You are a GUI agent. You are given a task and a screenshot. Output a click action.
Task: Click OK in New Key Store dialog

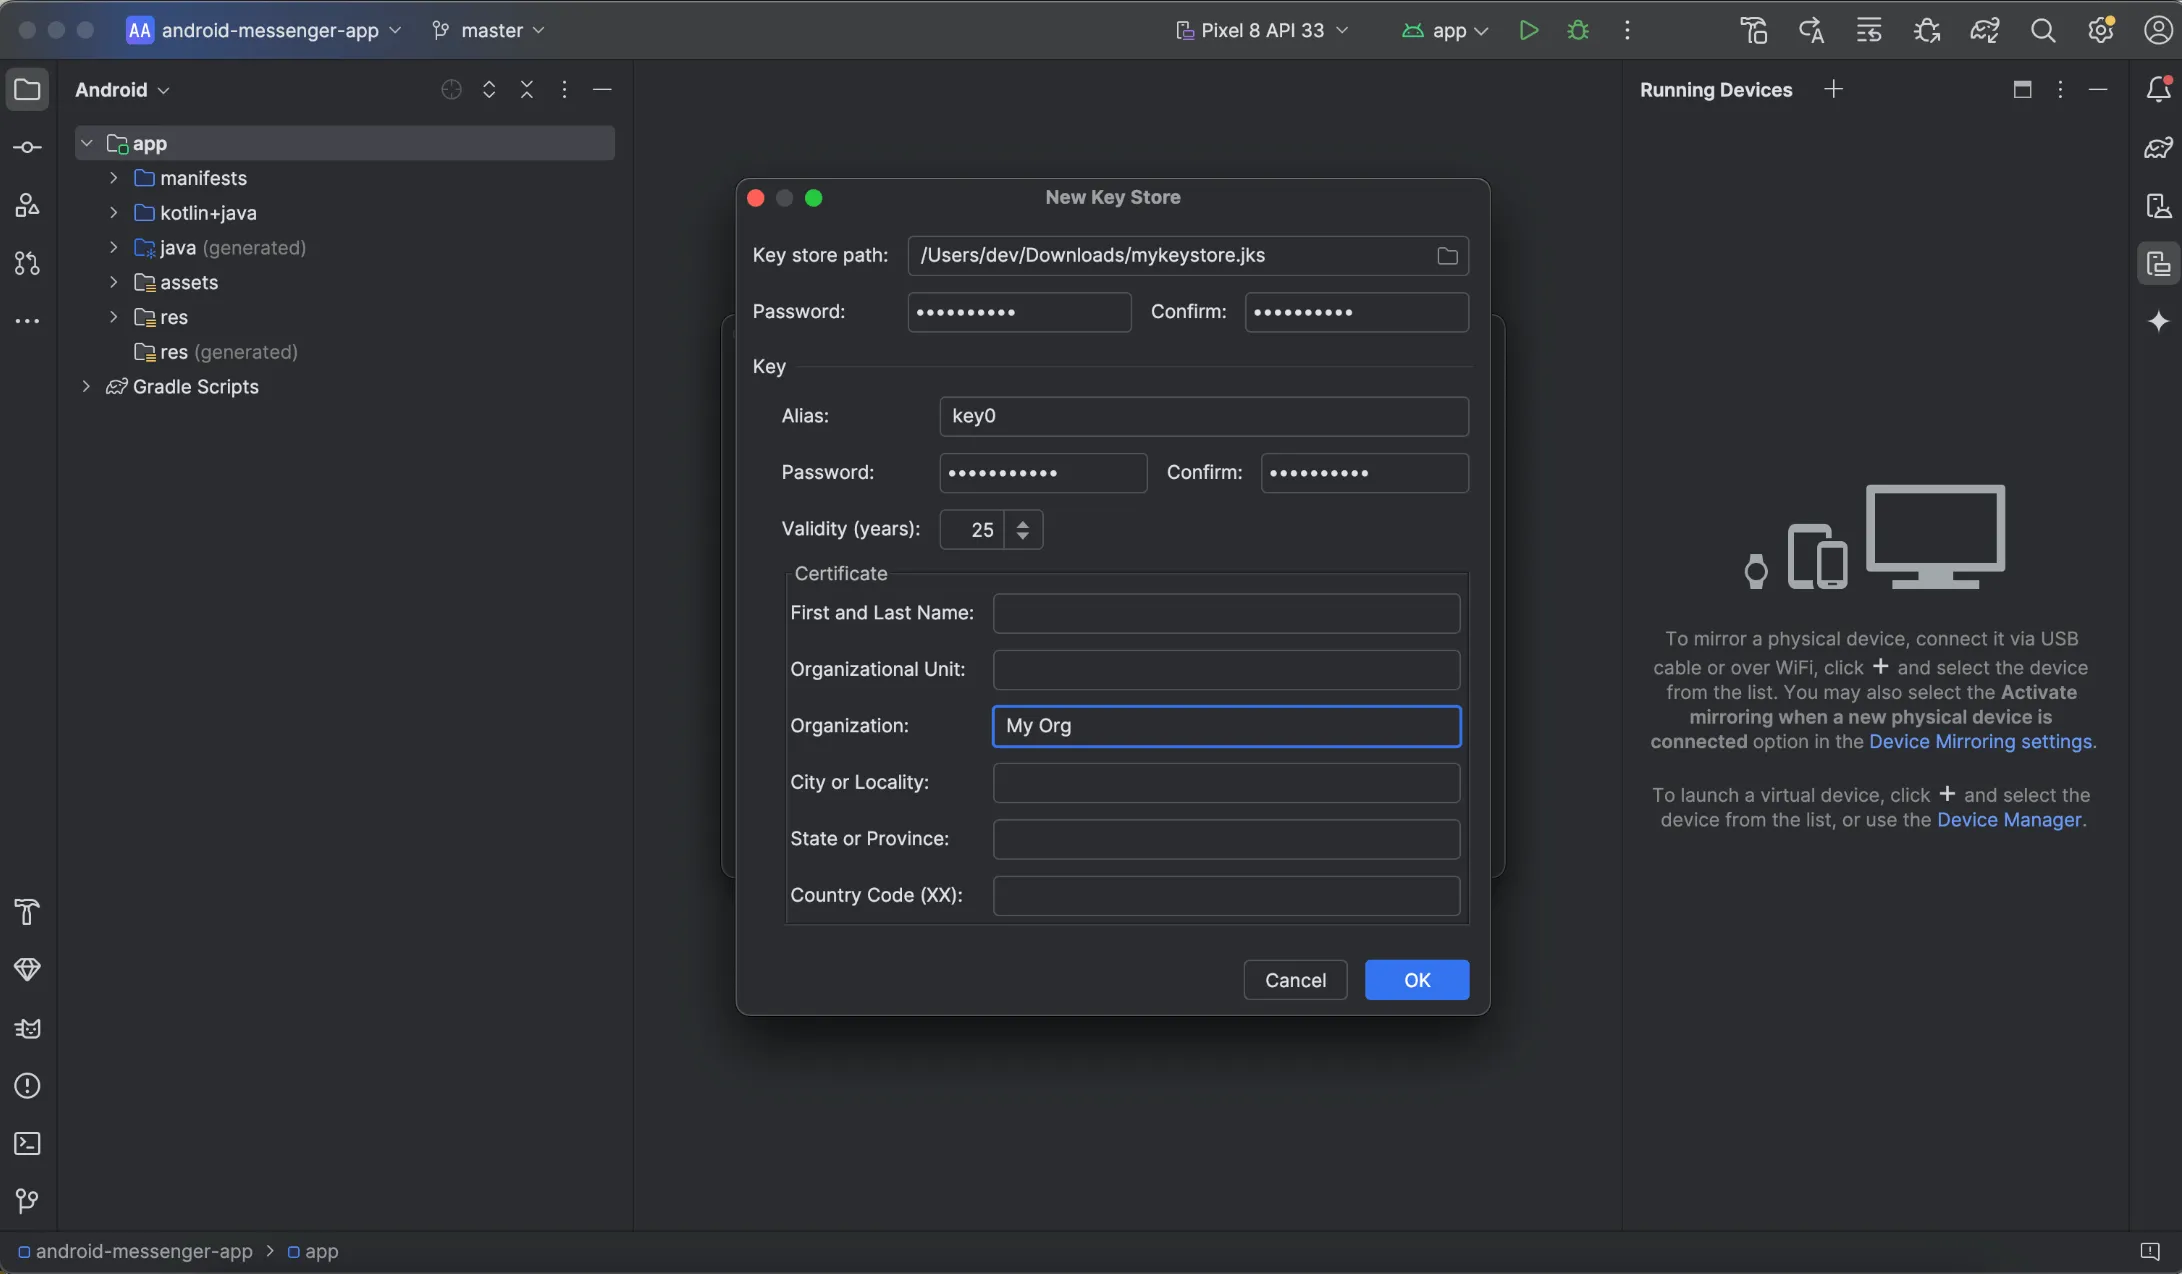tap(1417, 980)
